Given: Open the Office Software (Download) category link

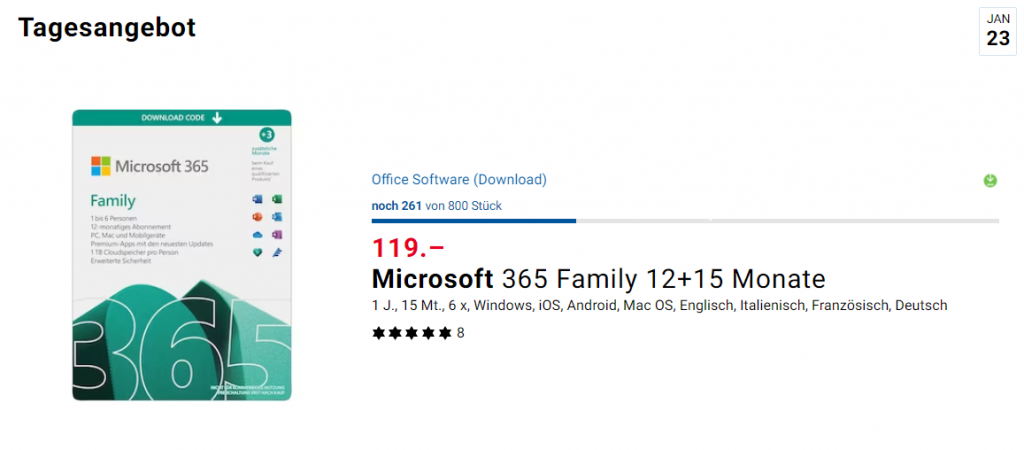Looking at the screenshot, I should point(459,180).
